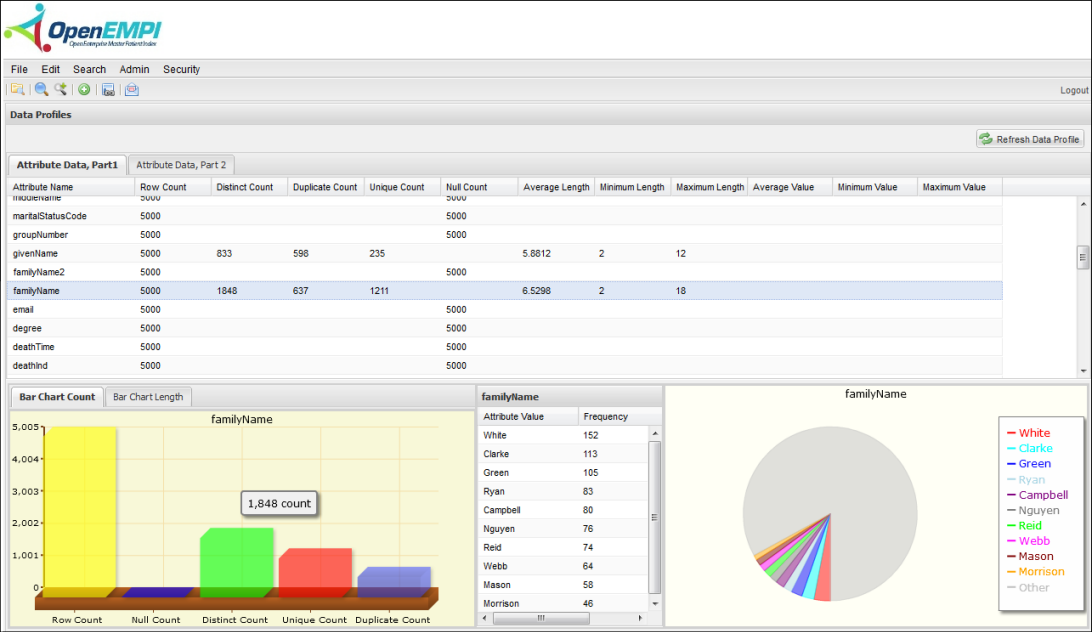Click the White legend entry in pie chart
Screen dimensions: 1092x632
[1028, 433]
